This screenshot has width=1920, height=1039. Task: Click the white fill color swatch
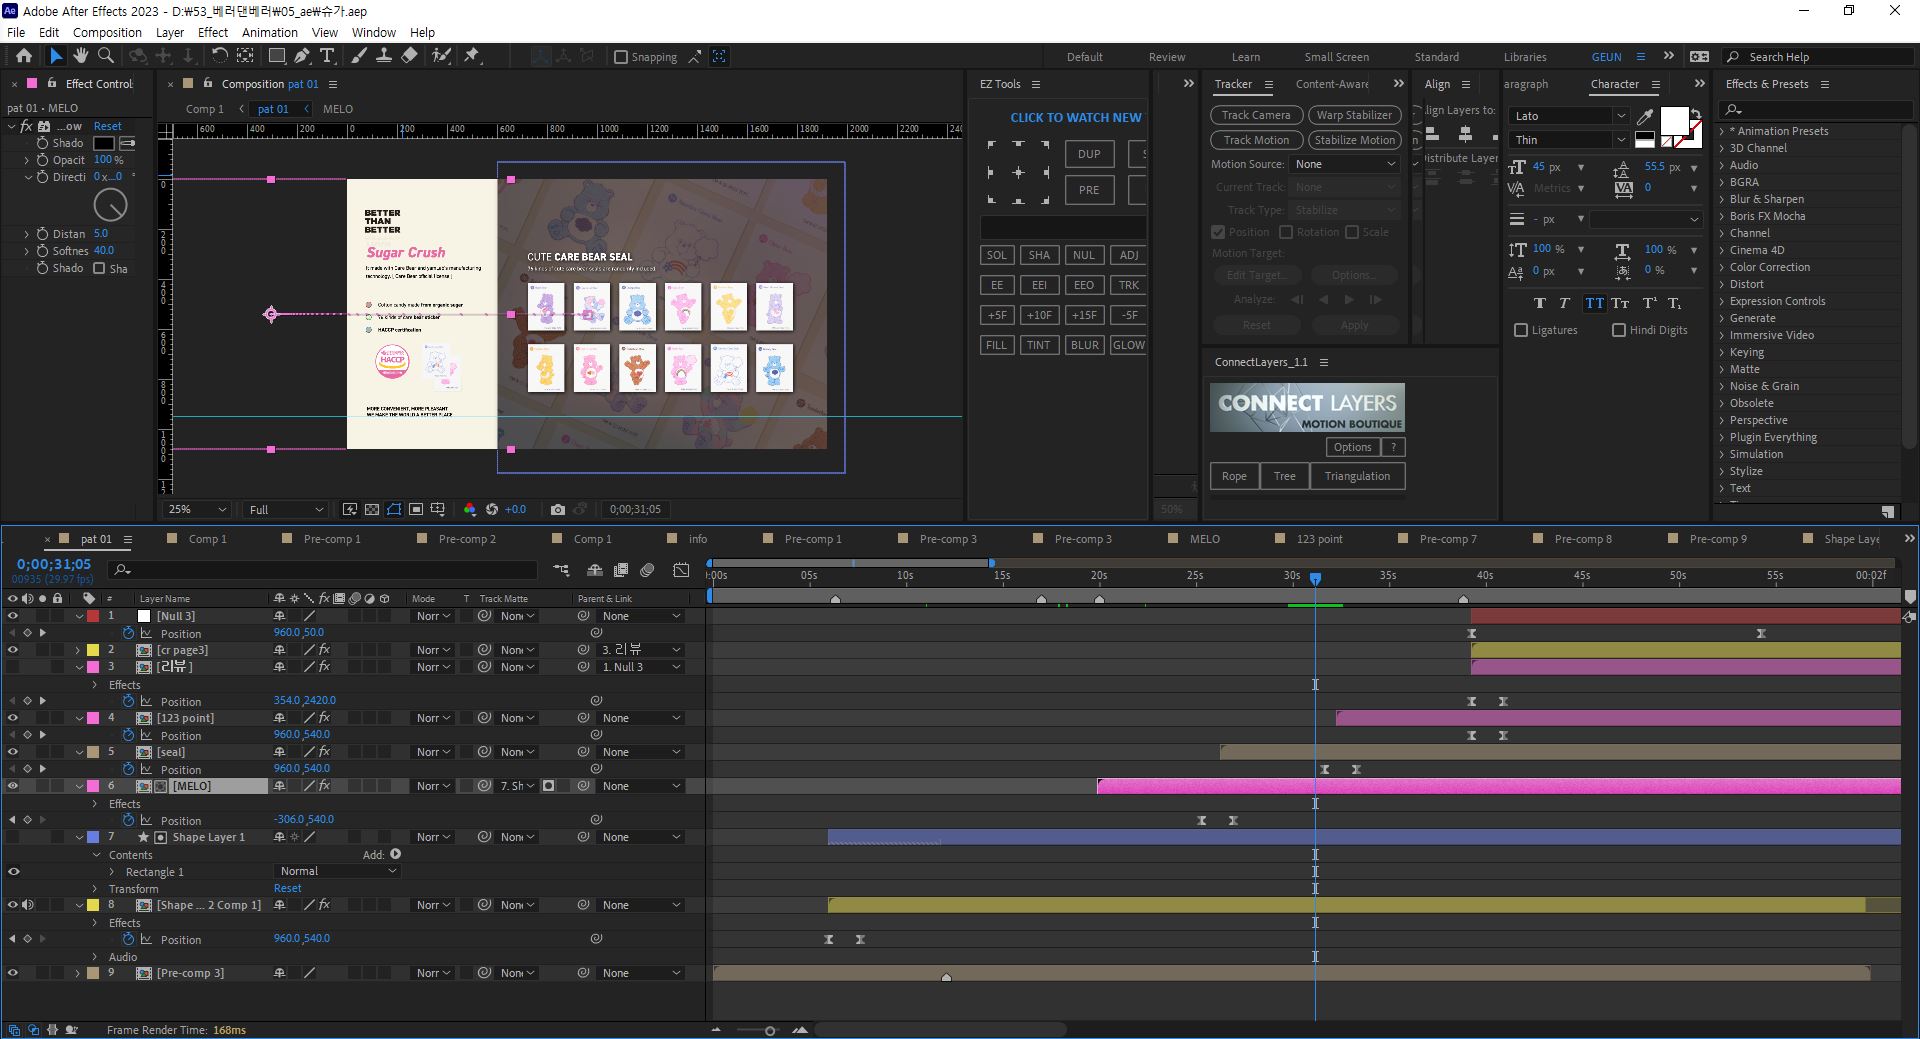click(x=1673, y=121)
